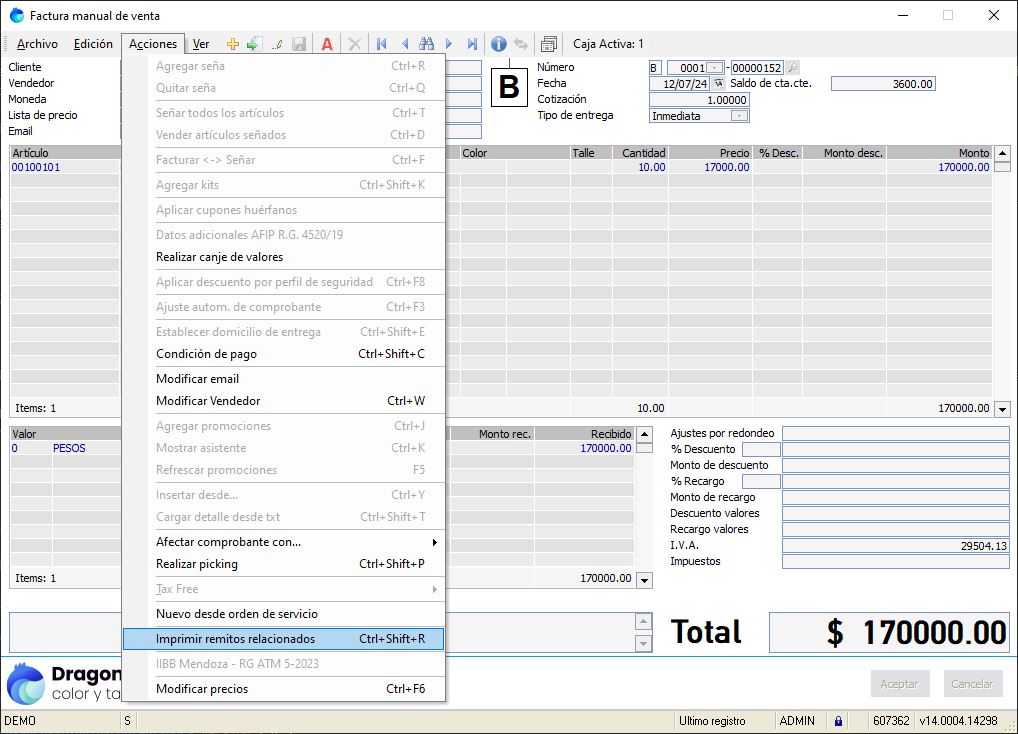Click the invoice letter B field

(655, 67)
